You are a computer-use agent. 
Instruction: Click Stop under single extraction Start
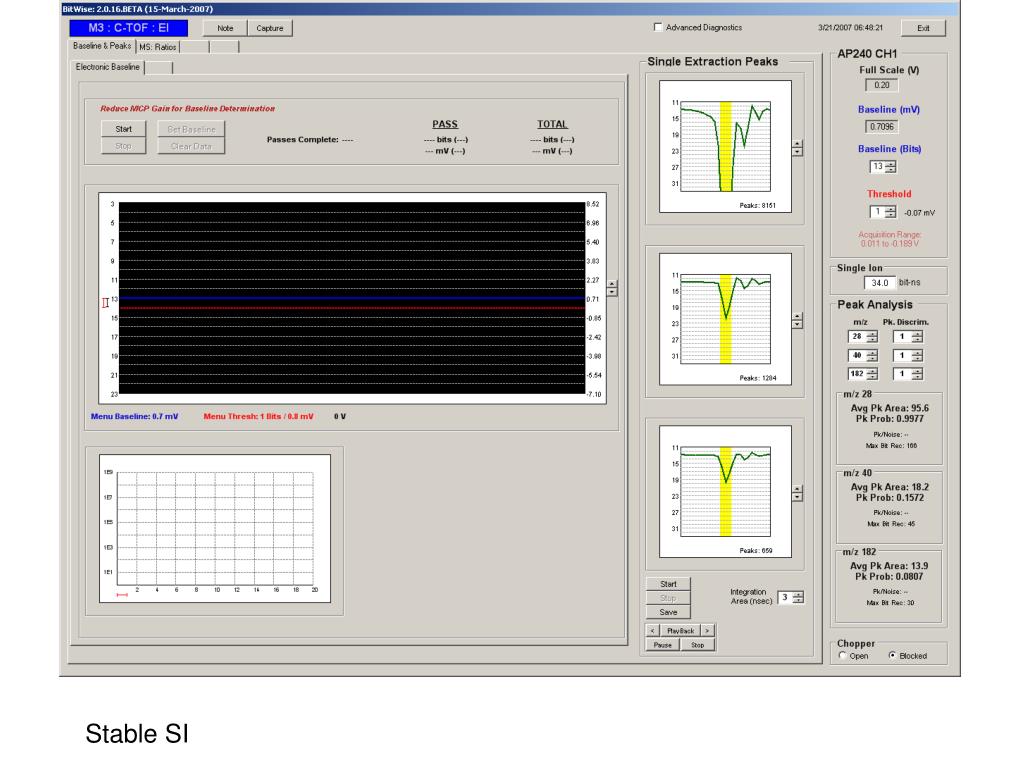668,598
